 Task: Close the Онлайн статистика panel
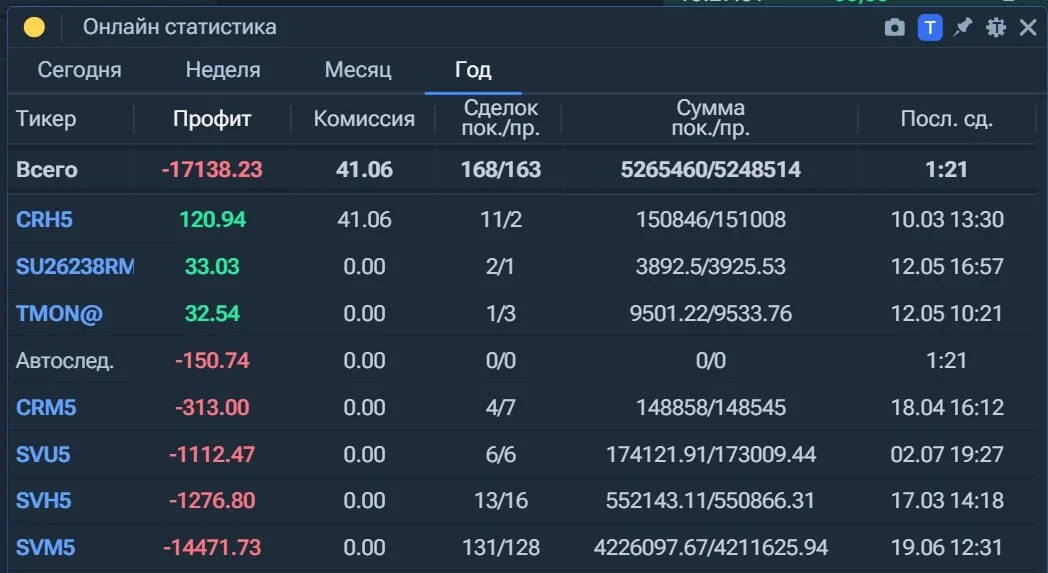pyautogui.click(x=1028, y=27)
